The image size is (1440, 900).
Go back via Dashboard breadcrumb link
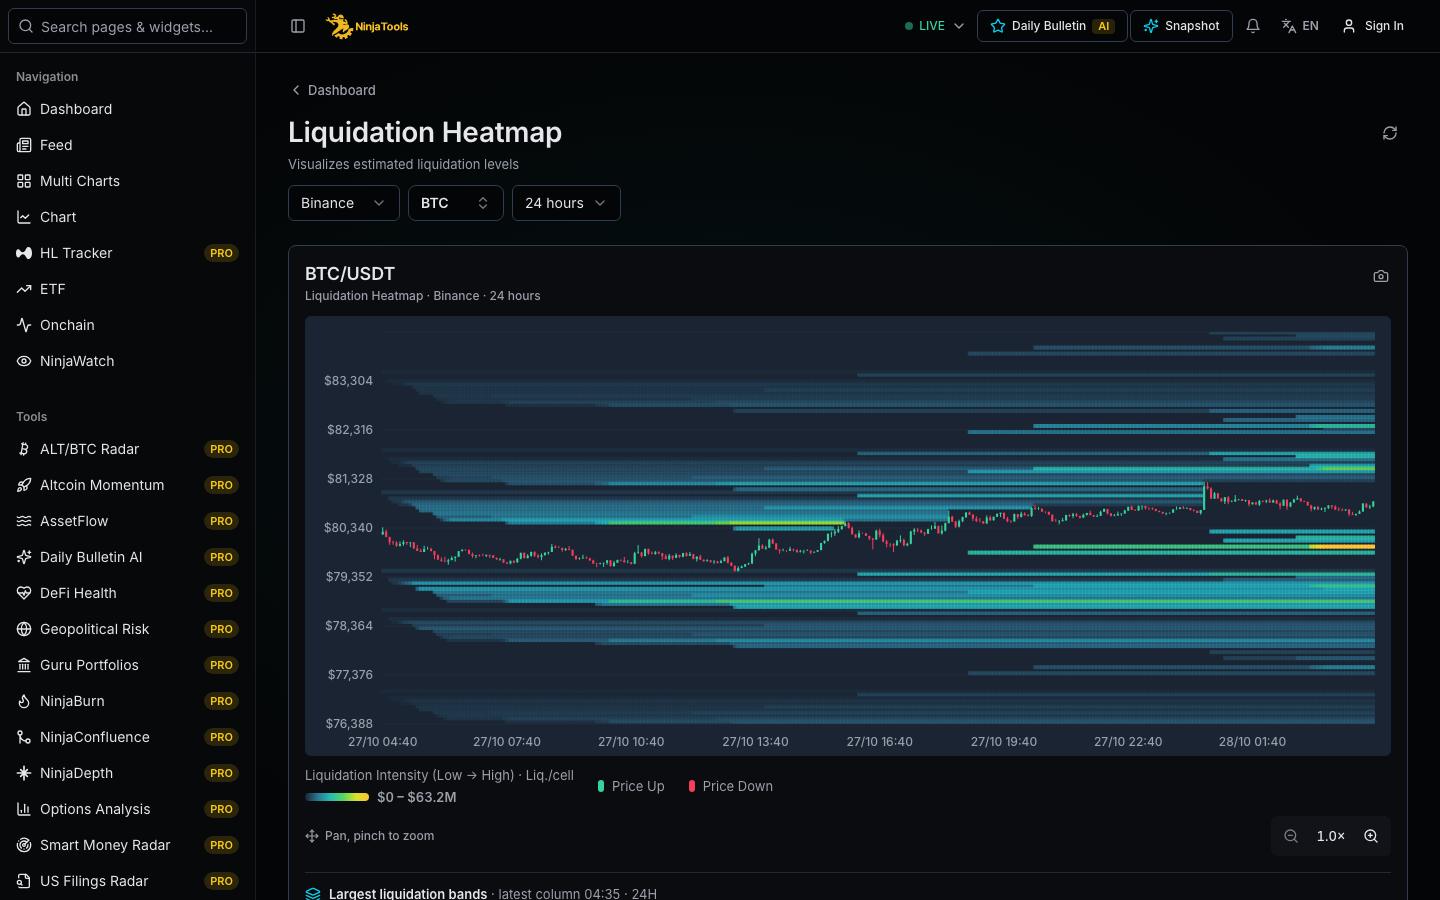(333, 90)
